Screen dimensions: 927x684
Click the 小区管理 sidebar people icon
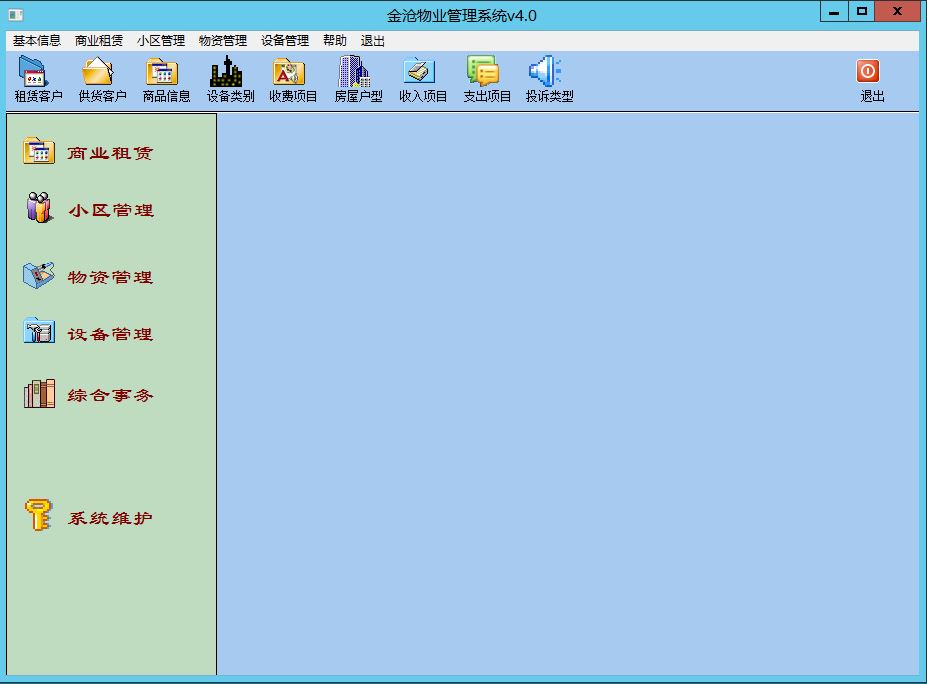[x=39, y=208]
